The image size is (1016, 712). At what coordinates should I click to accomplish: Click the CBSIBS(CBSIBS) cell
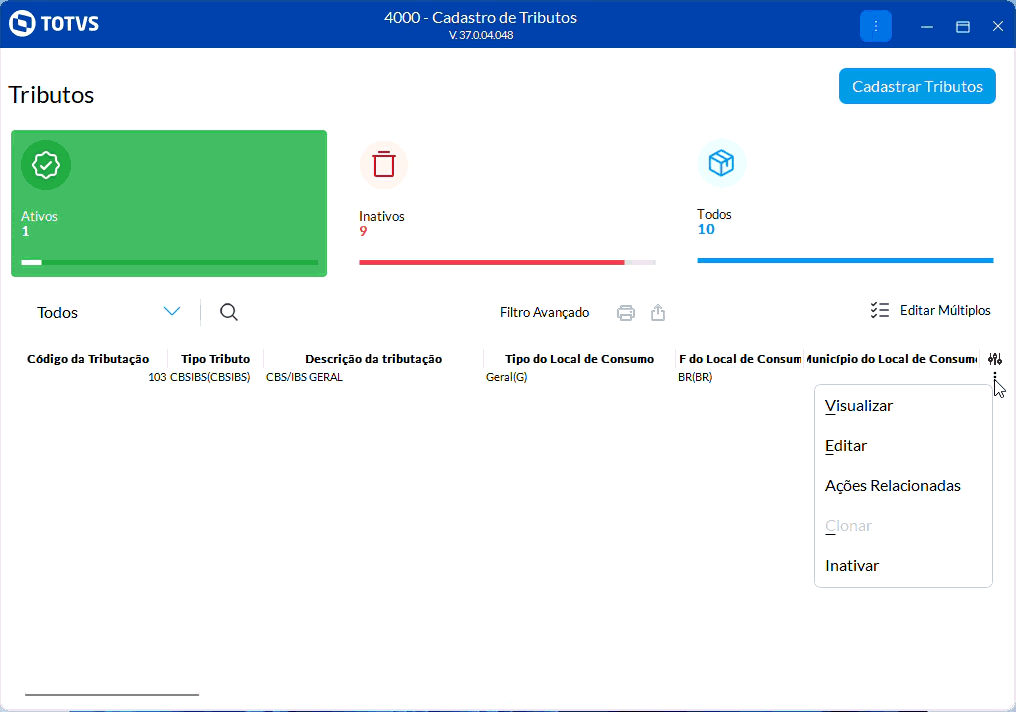210,377
